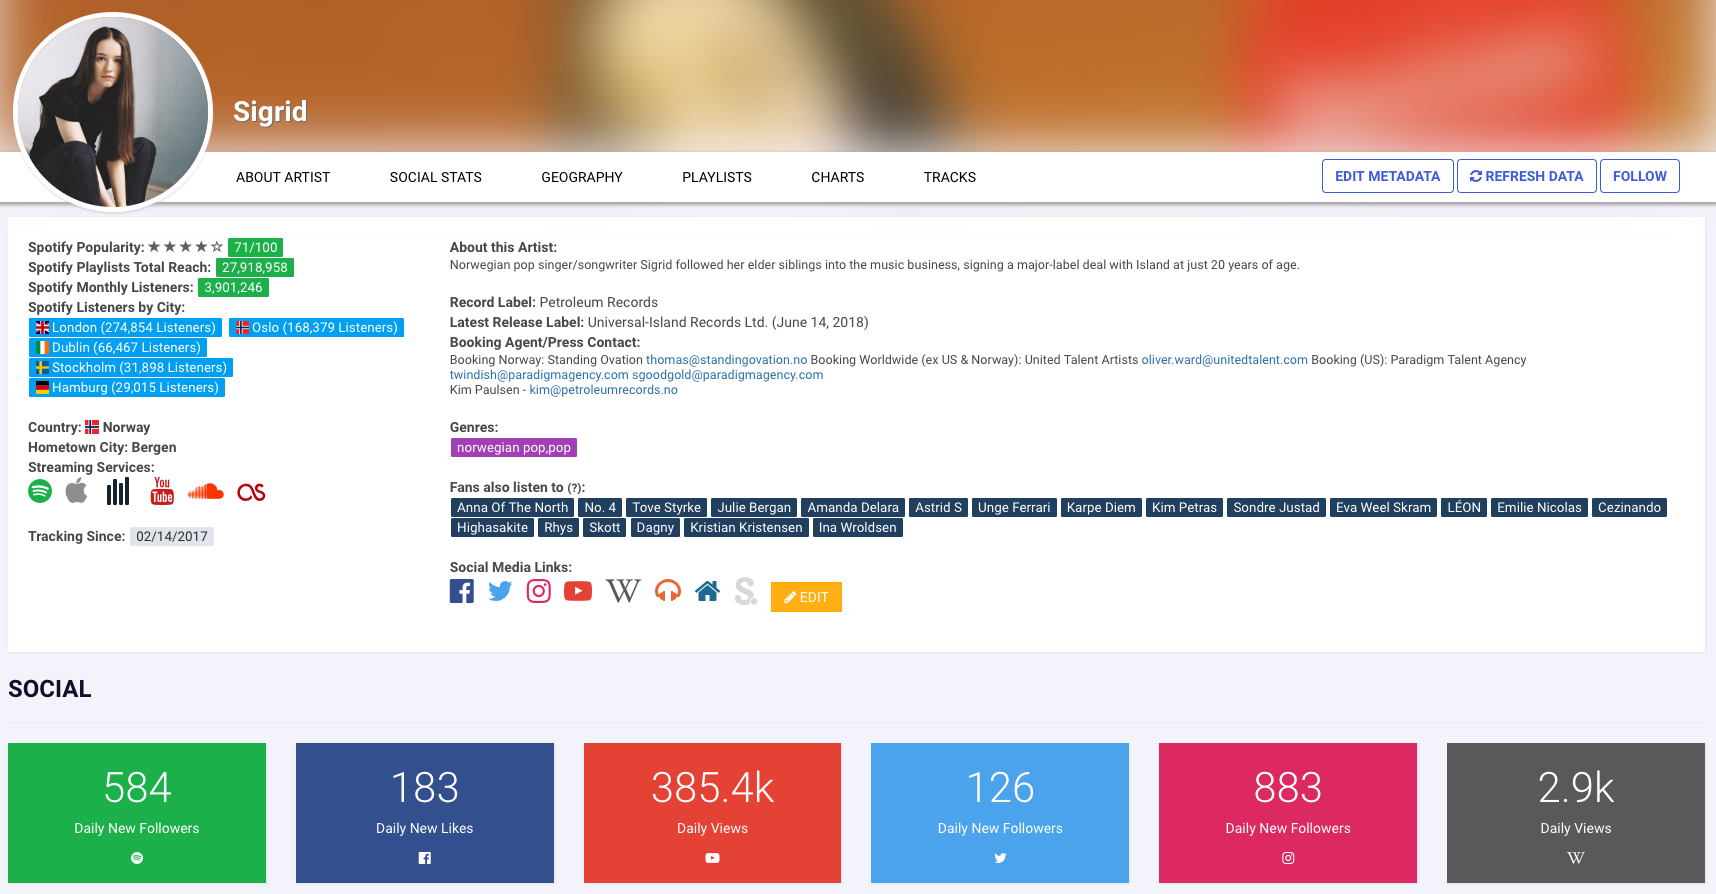Click the twindish@paradigmagency.com email link
Viewport: 1716px width, 894px height.
point(539,375)
